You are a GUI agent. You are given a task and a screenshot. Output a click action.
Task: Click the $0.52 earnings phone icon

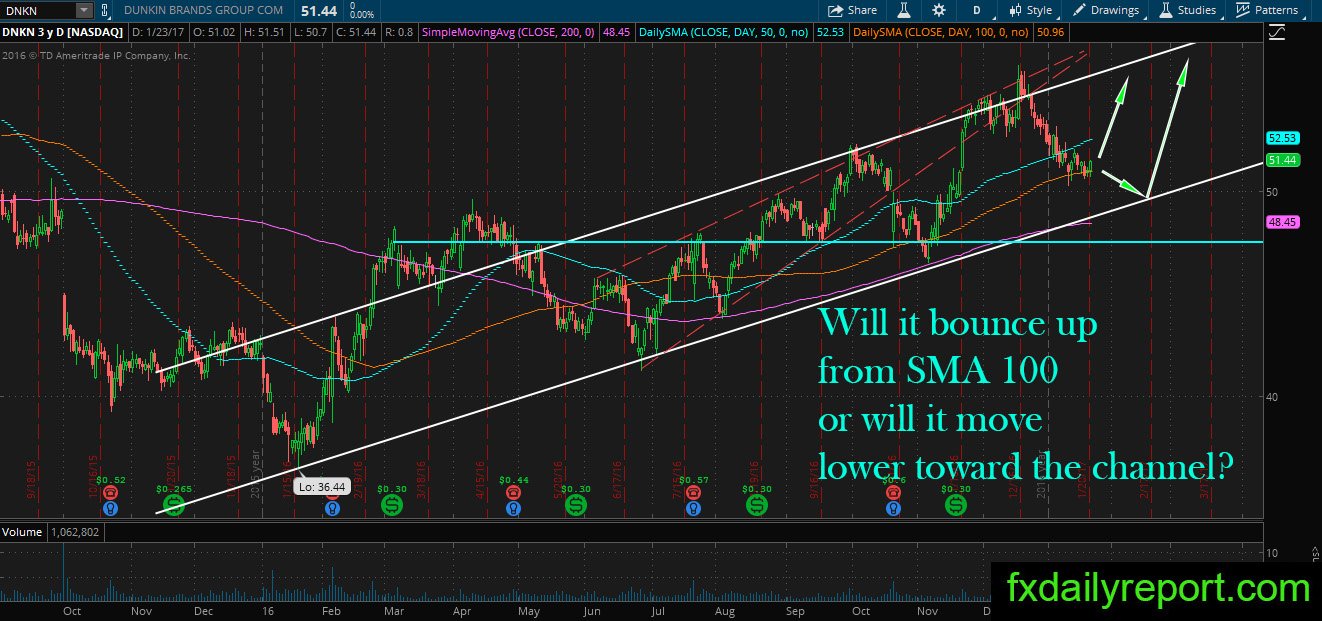109,492
